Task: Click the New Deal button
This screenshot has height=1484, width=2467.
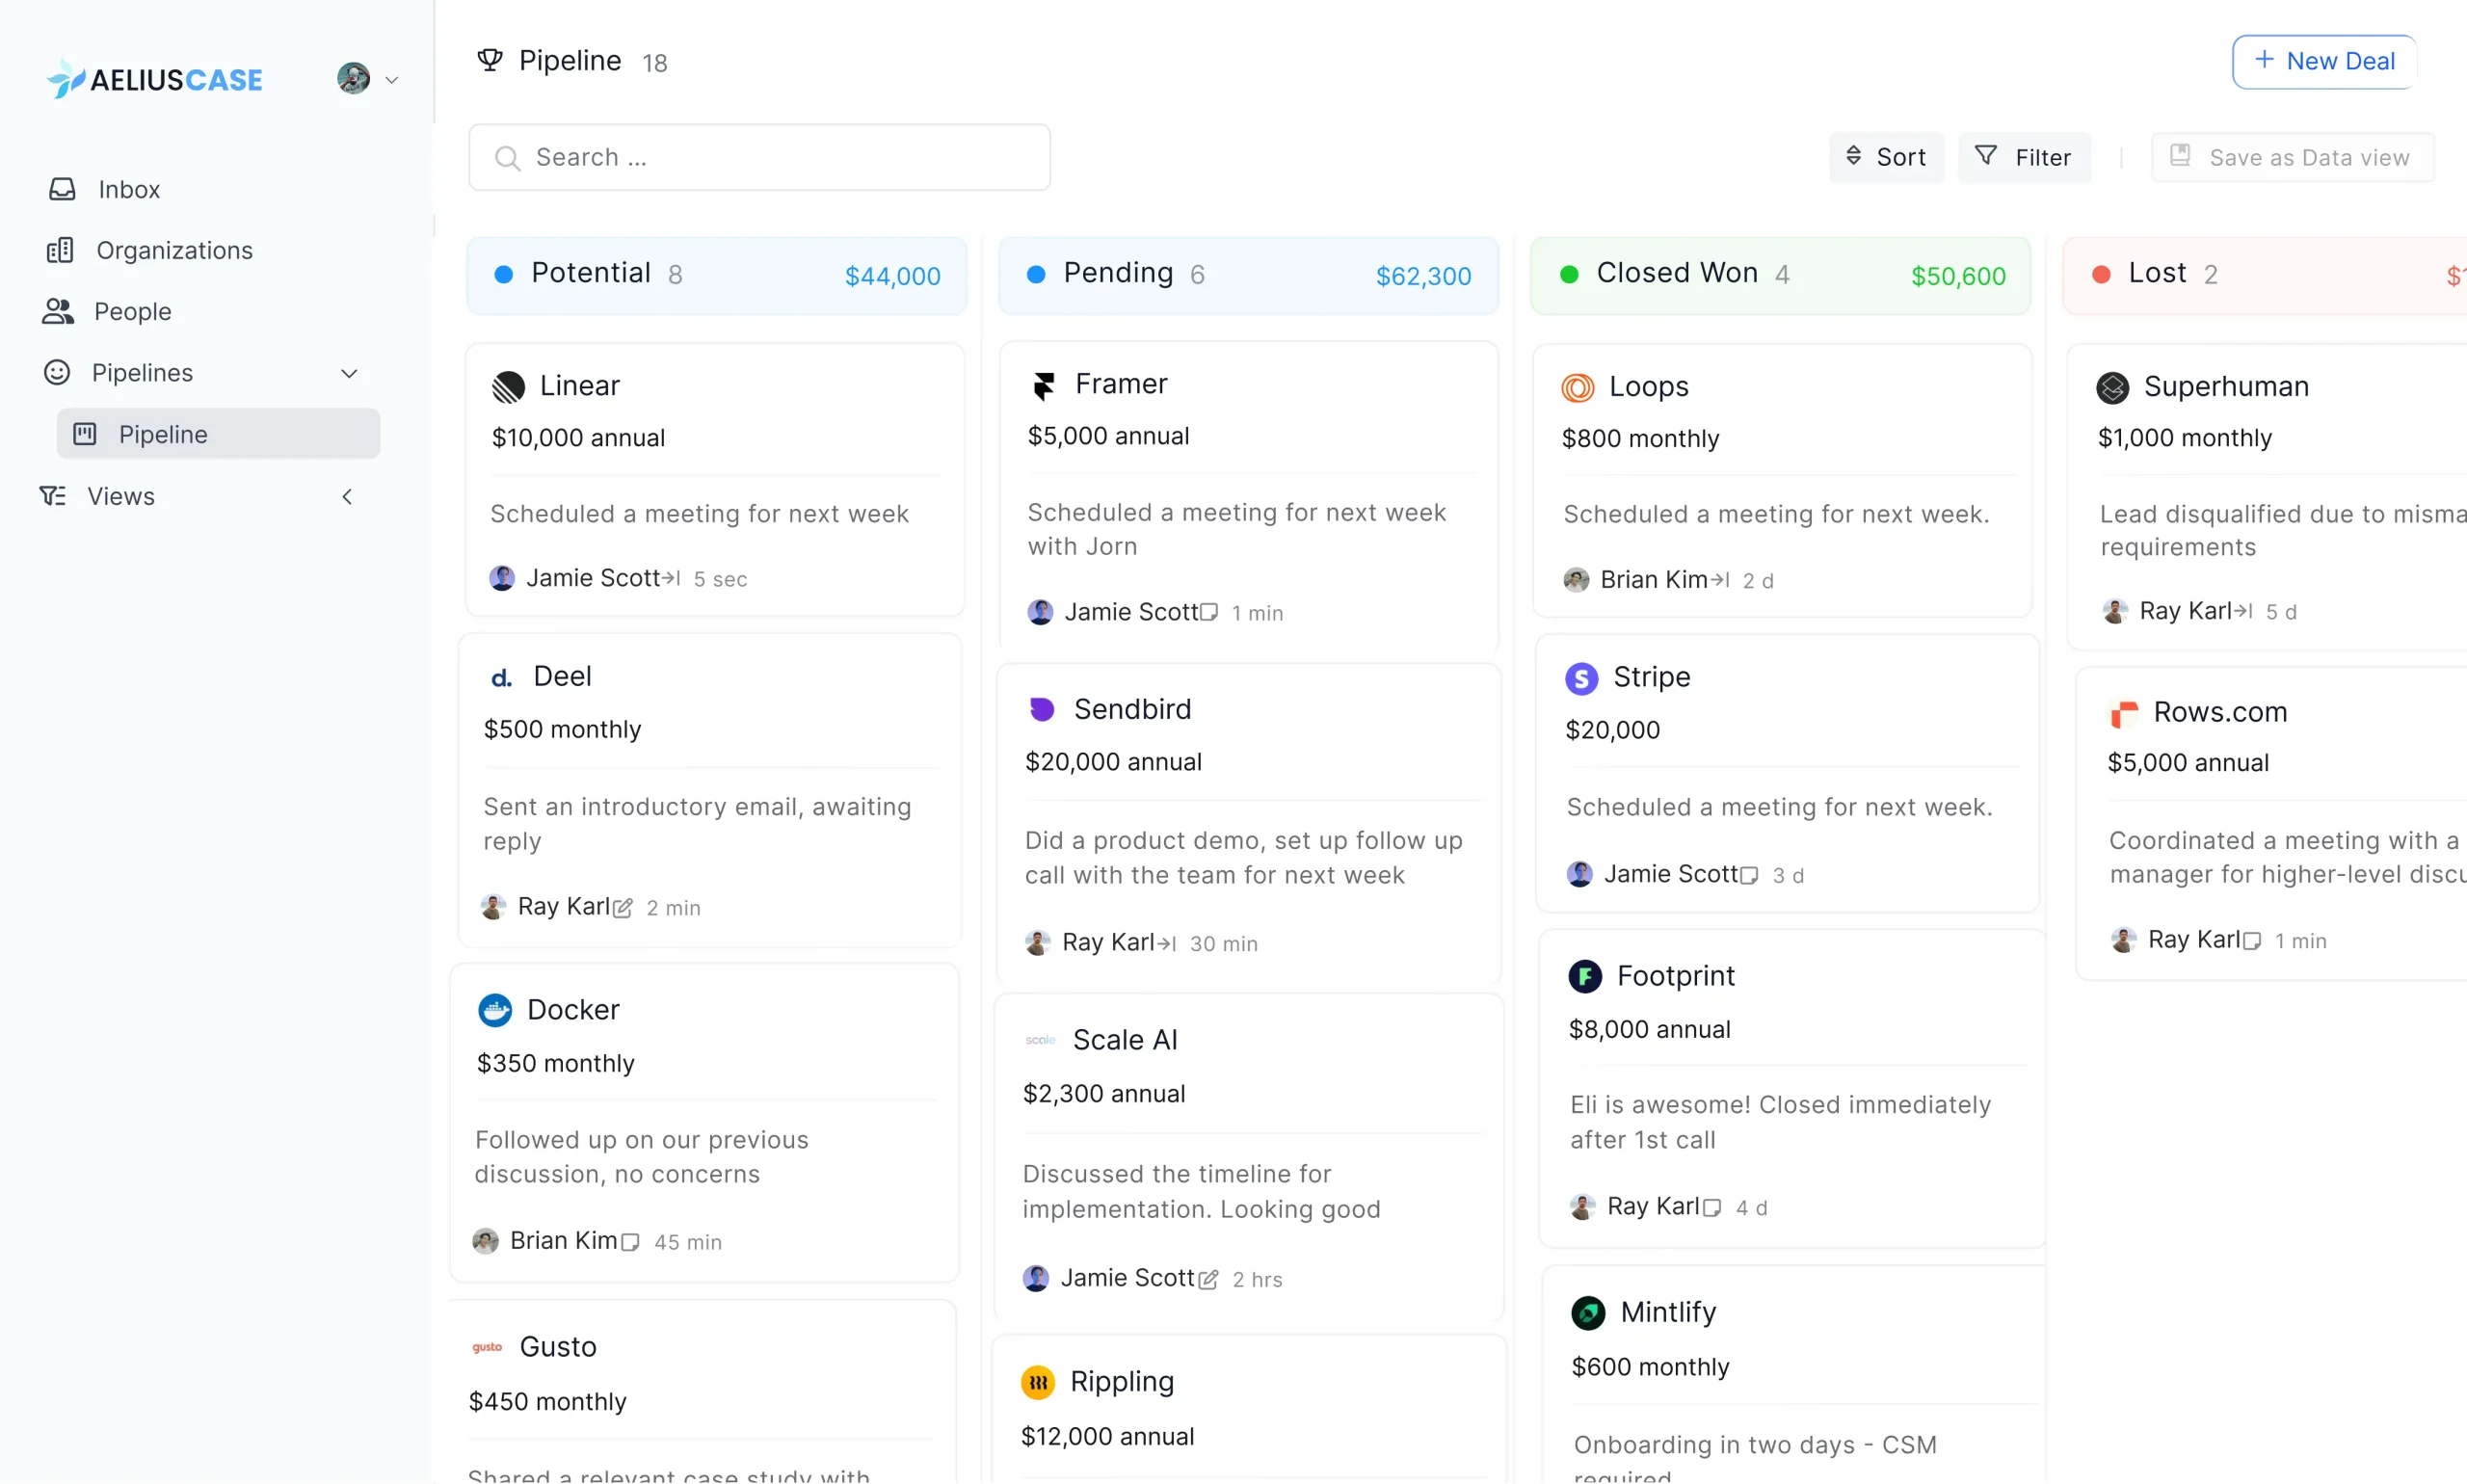Action: (2323, 61)
